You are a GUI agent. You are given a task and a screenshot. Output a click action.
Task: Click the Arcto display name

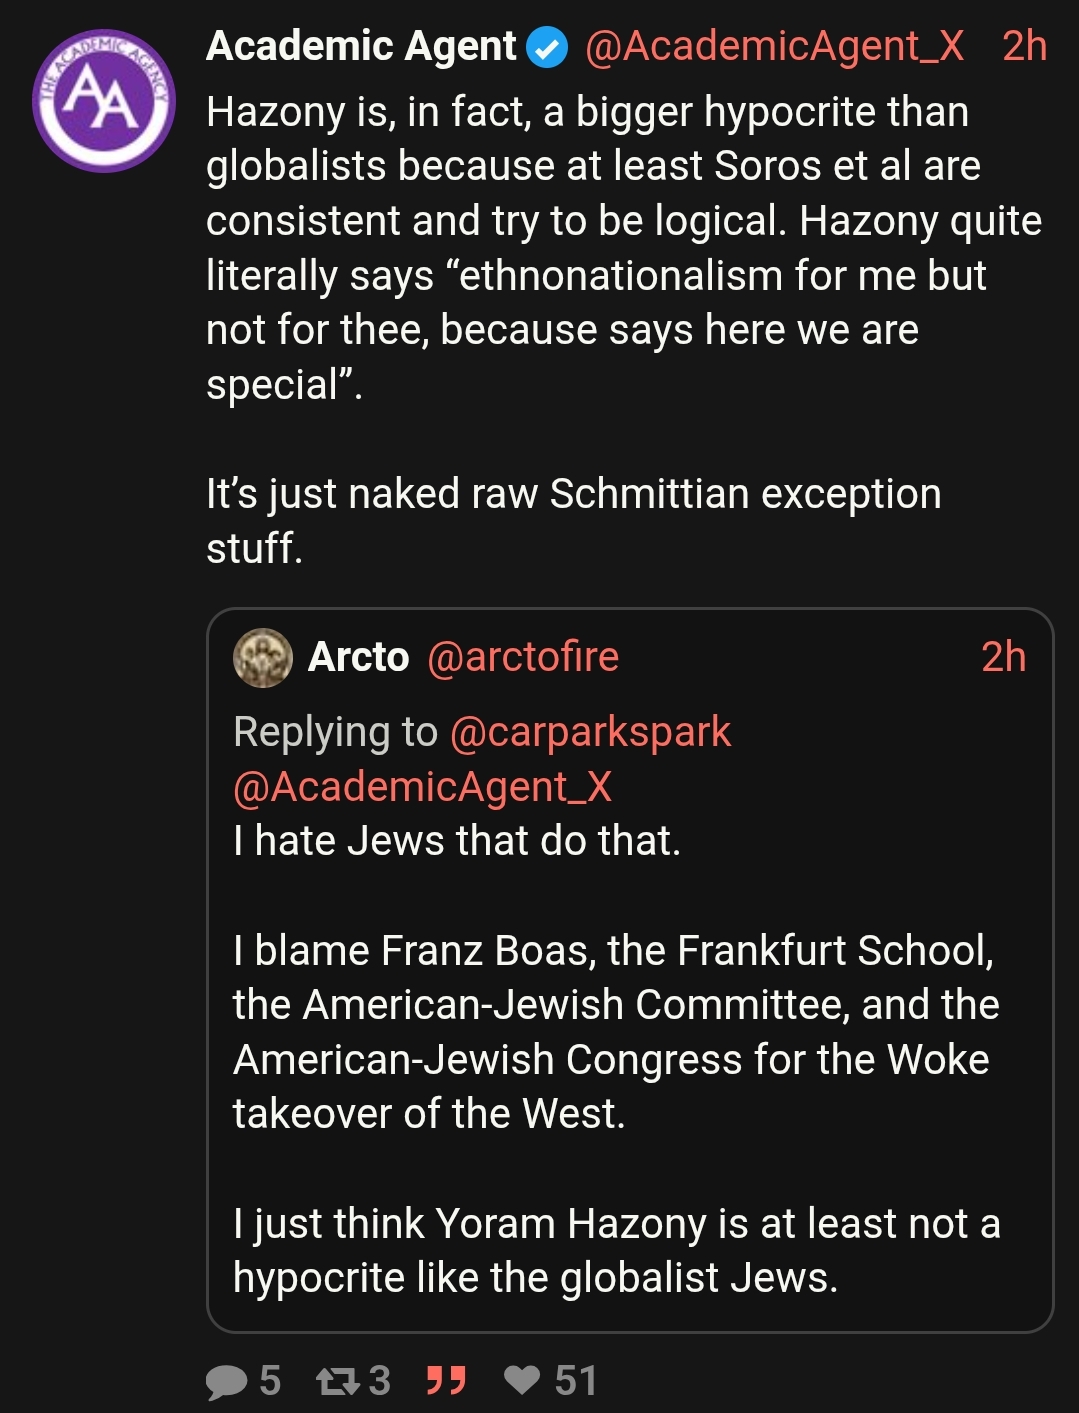358,657
